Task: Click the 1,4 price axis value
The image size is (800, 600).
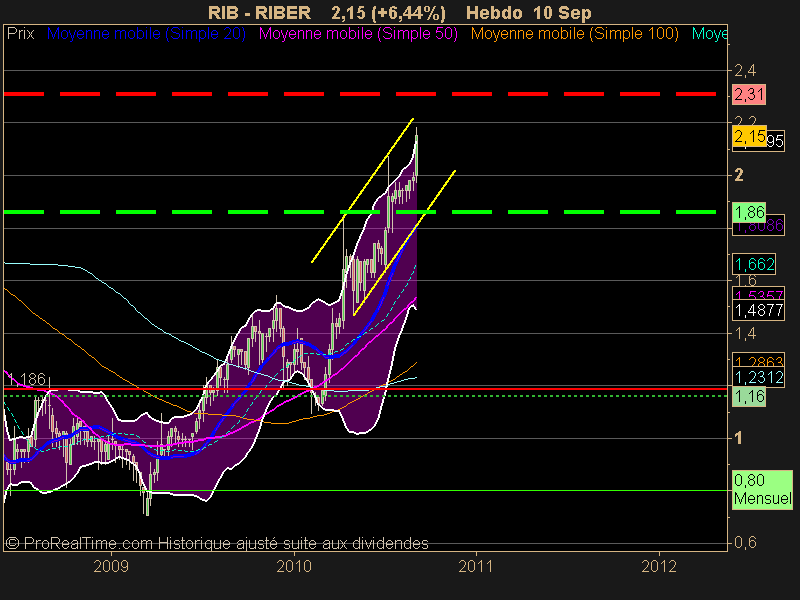Action: pos(745,334)
